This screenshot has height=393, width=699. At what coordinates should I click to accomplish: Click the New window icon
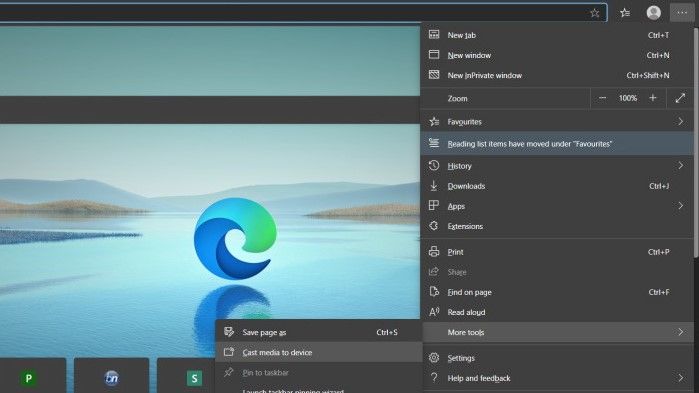(x=434, y=55)
